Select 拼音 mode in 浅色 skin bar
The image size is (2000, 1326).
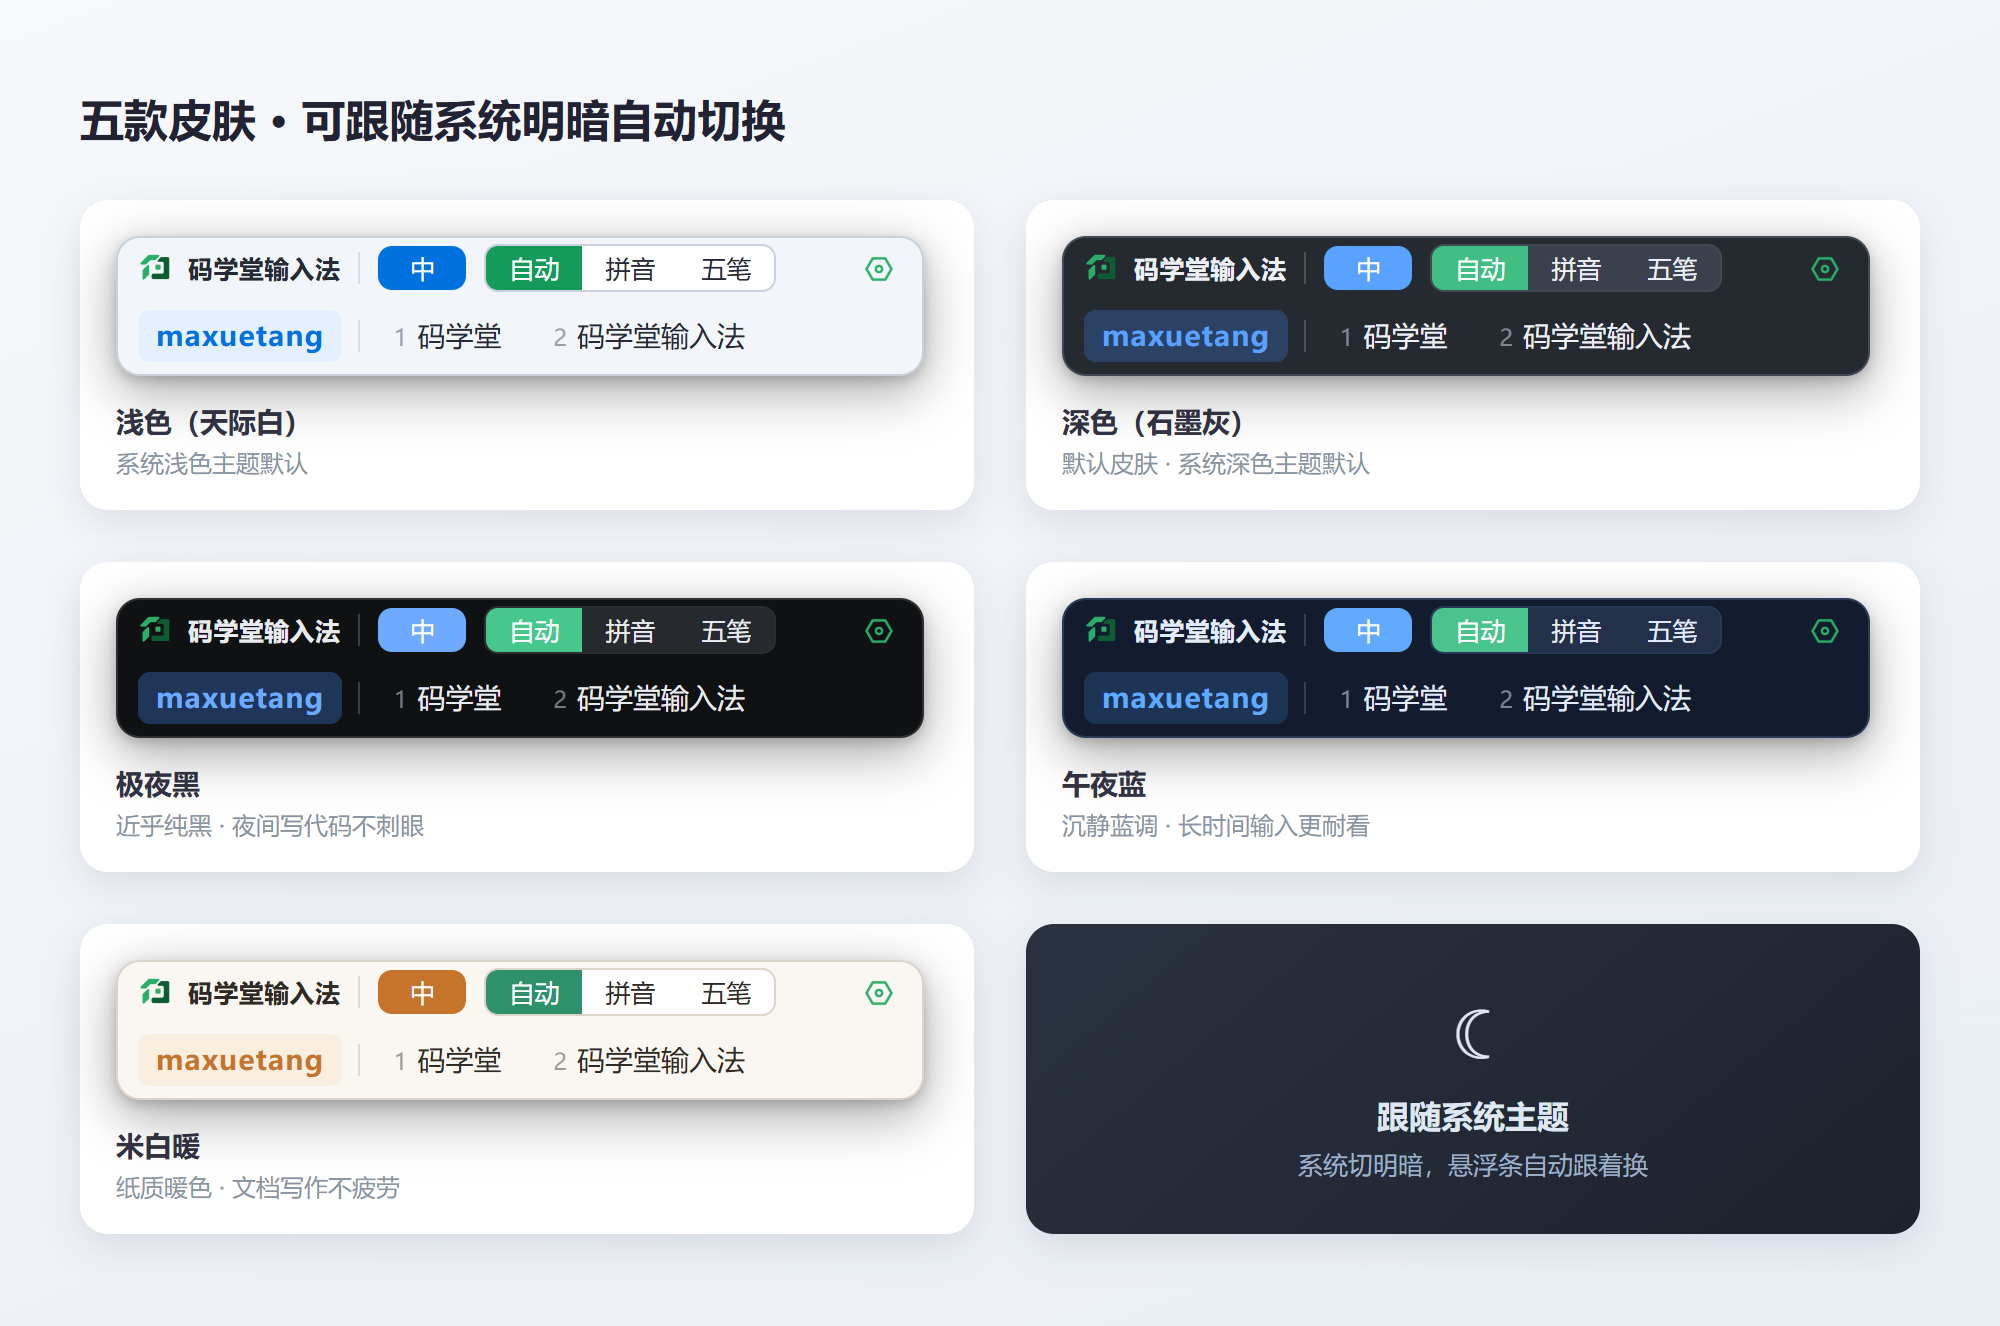point(630,269)
